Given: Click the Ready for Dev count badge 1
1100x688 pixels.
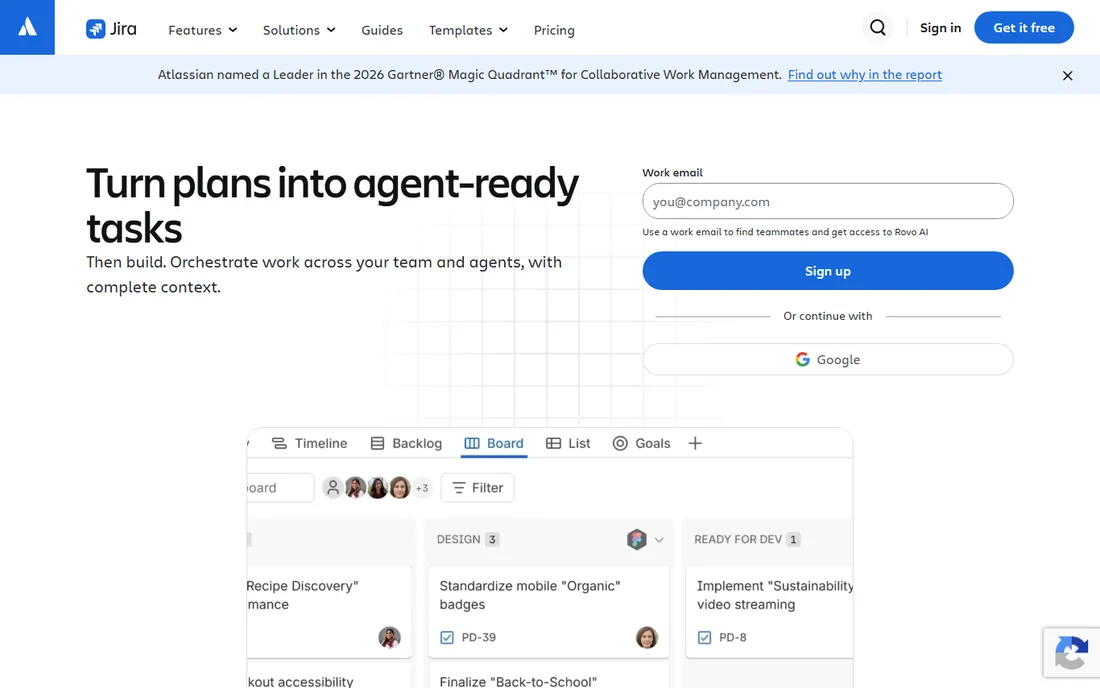Looking at the screenshot, I should click(x=793, y=539).
